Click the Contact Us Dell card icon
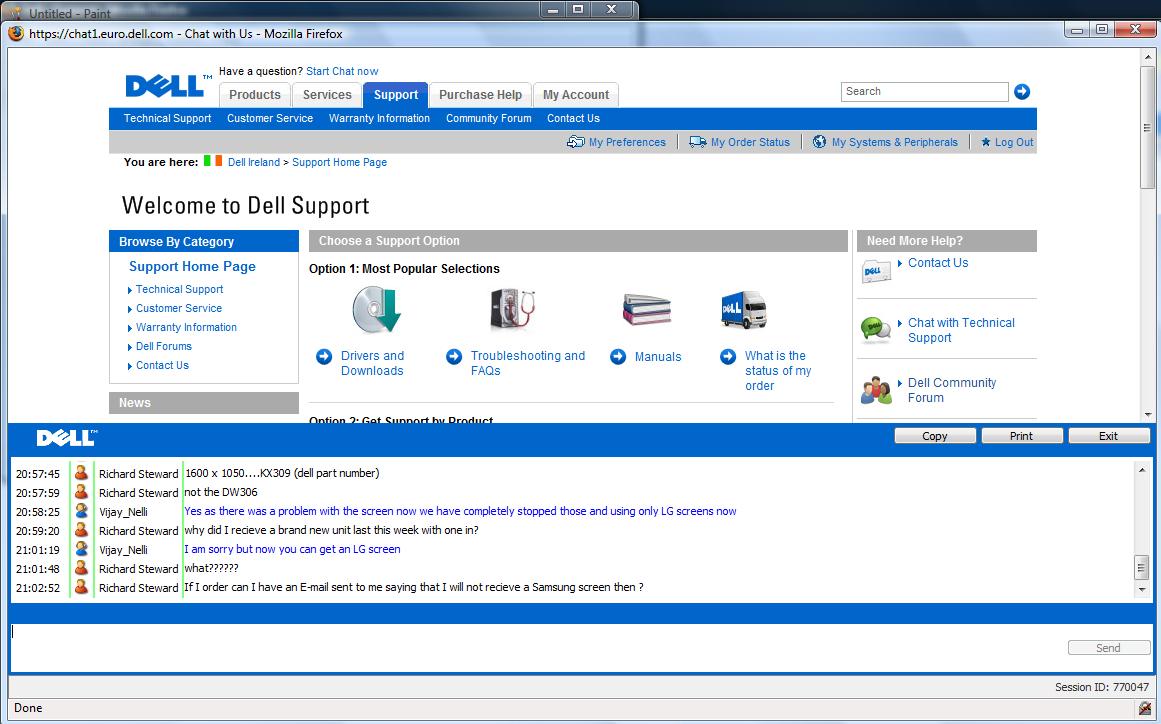The image size is (1161, 724). click(876, 271)
